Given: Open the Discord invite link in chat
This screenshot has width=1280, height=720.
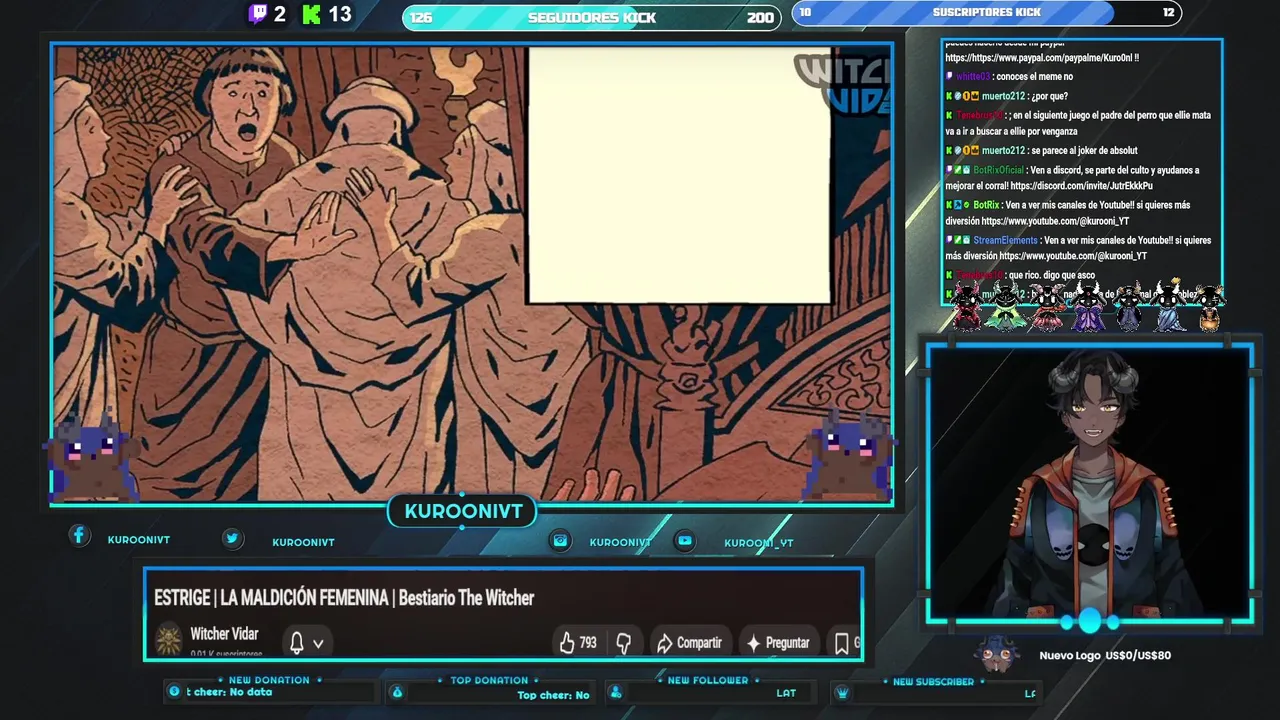Looking at the screenshot, I should coord(1081,186).
